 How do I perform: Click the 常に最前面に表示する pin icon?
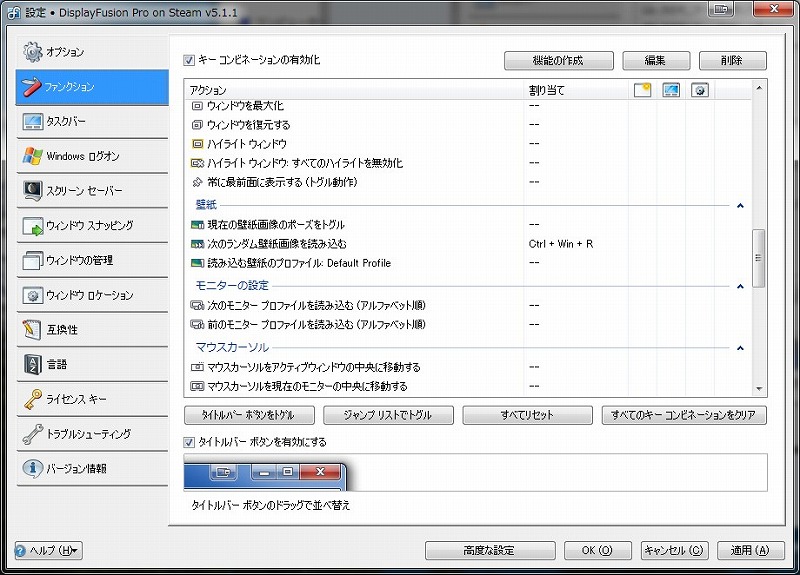(x=197, y=182)
